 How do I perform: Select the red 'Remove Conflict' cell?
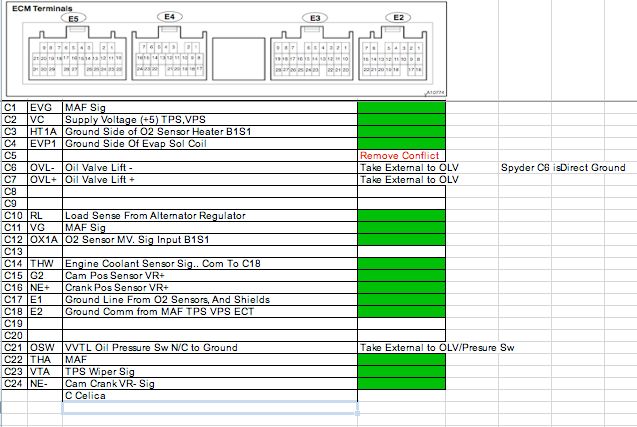(401, 156)
